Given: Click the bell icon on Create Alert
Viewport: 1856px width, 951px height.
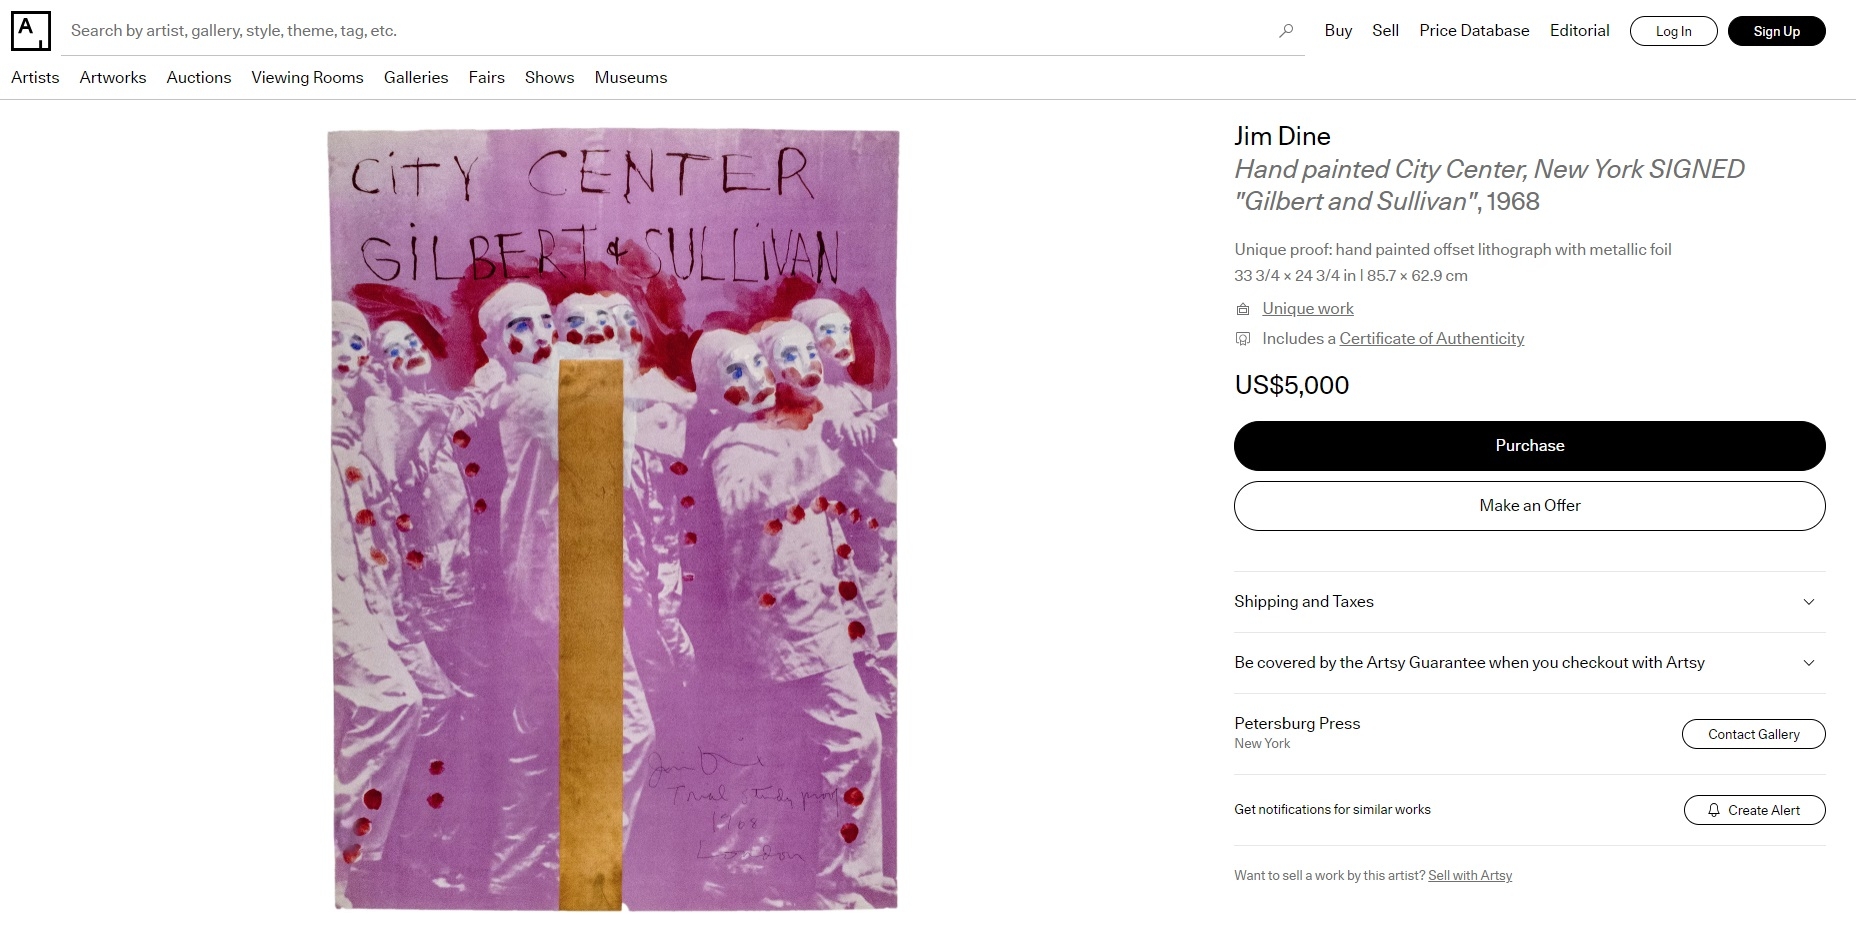Looking at the screenshot, I should click(1714, 810).
